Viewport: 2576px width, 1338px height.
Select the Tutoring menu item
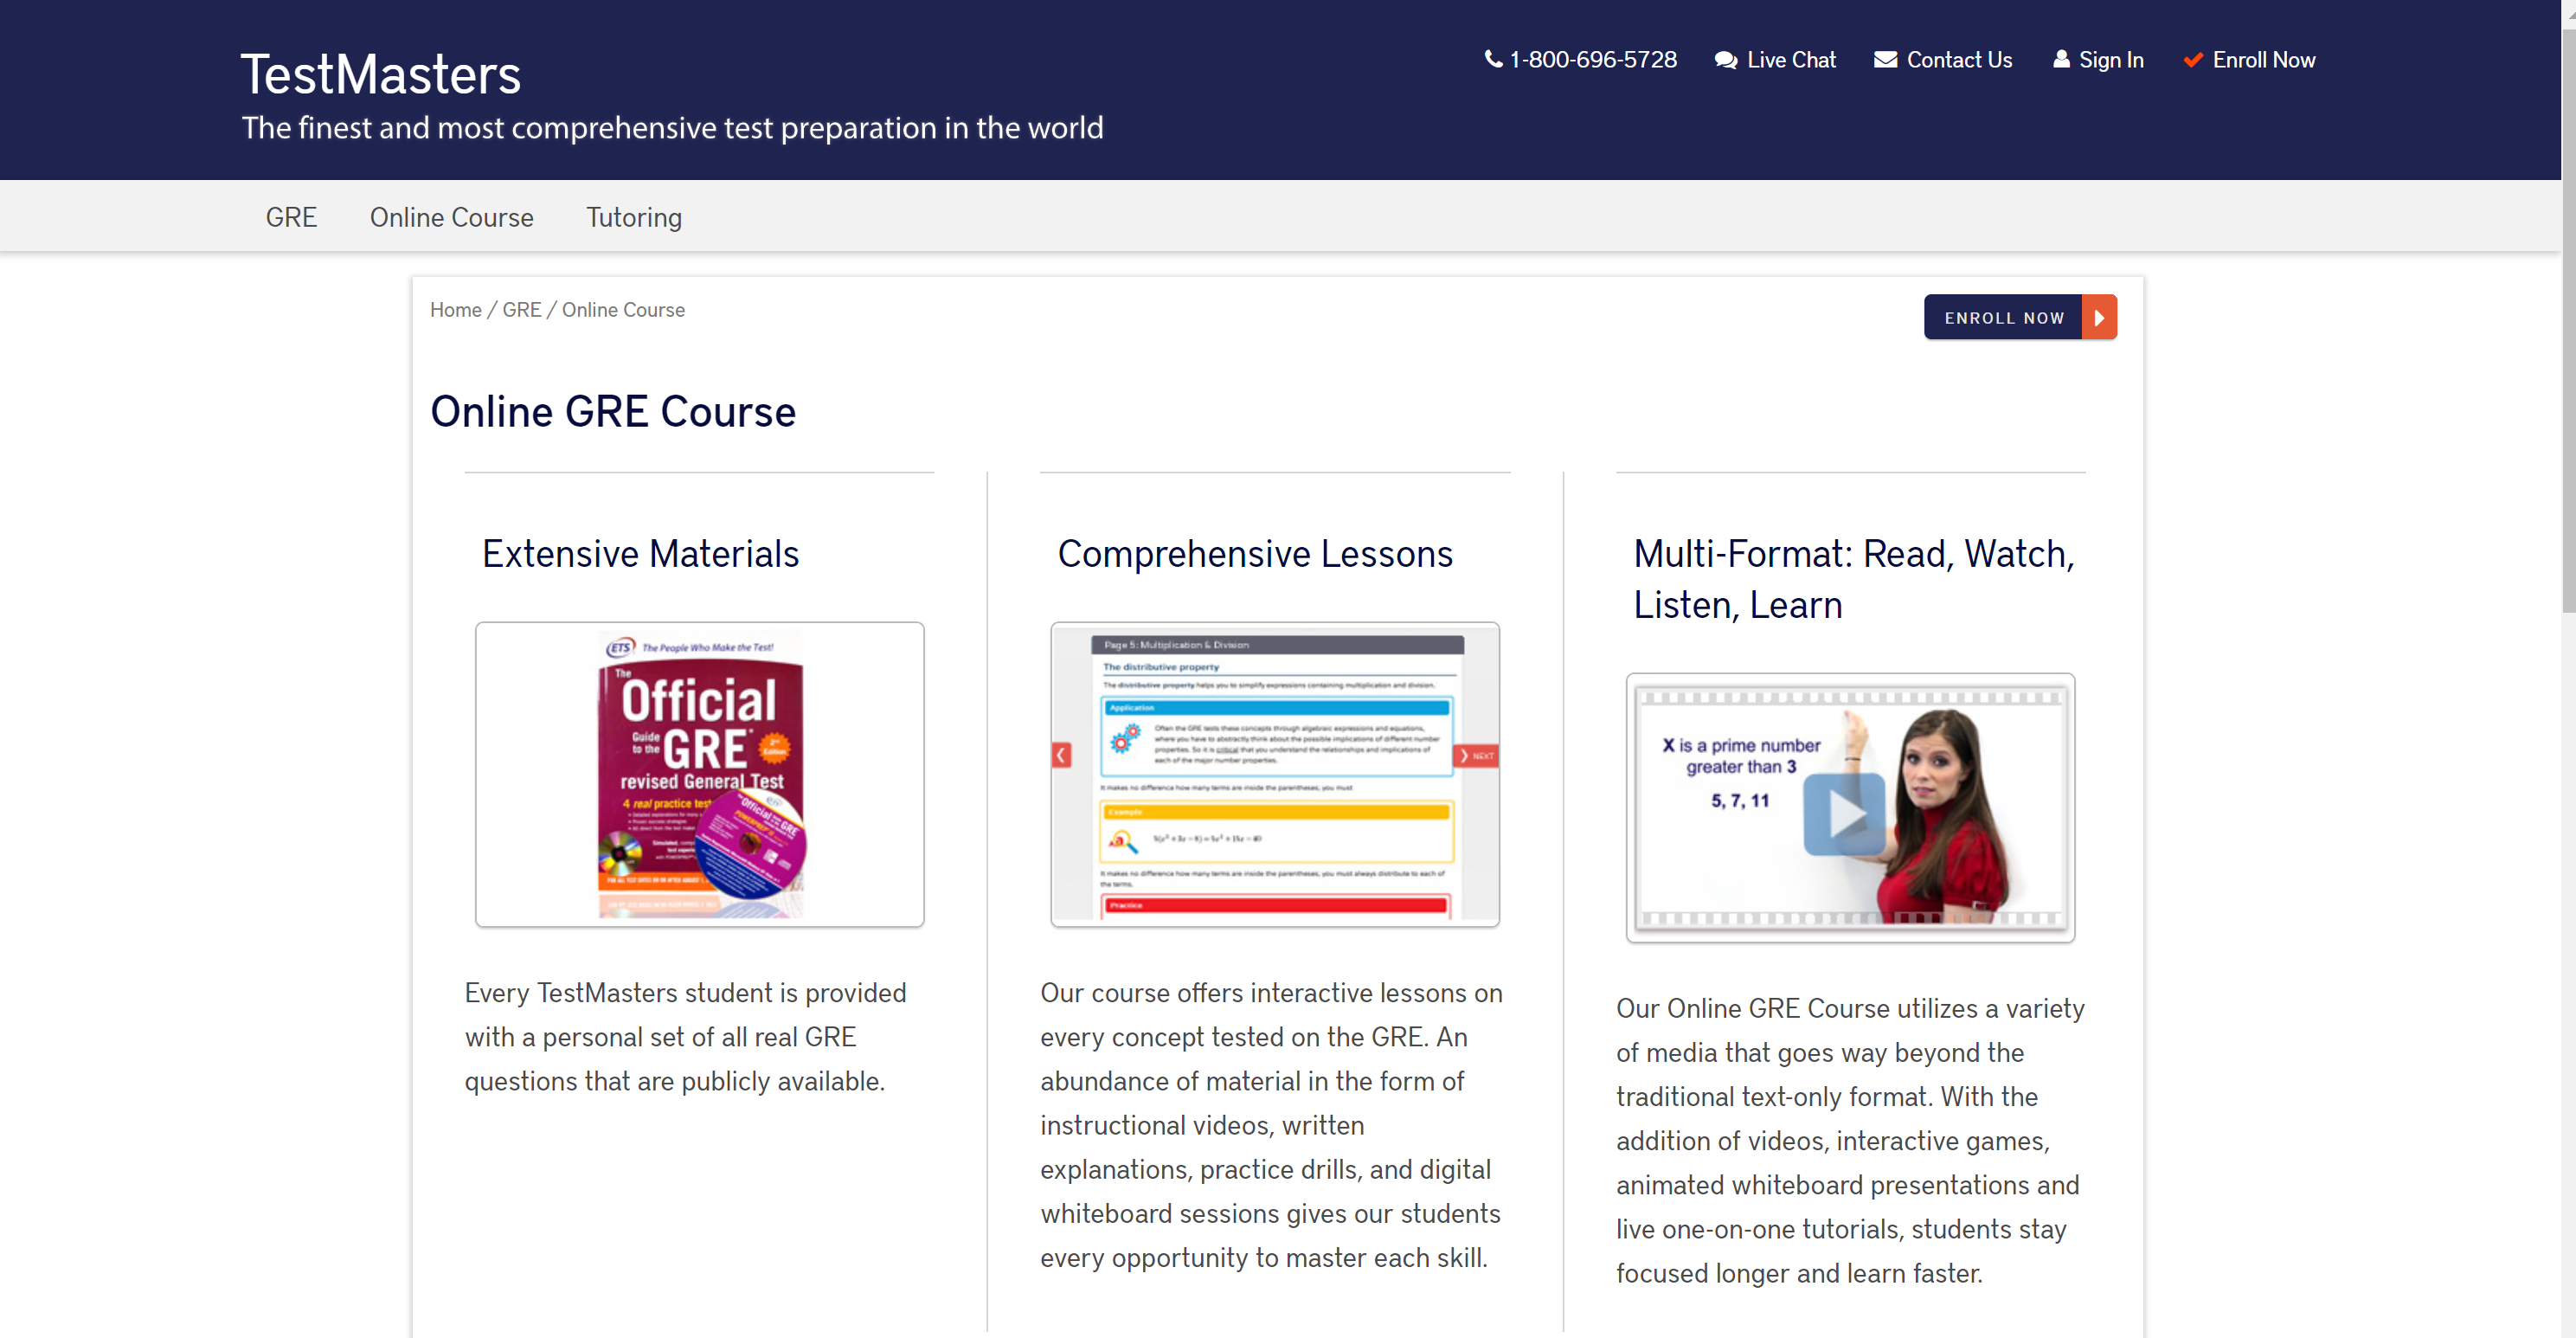(634, 217)
